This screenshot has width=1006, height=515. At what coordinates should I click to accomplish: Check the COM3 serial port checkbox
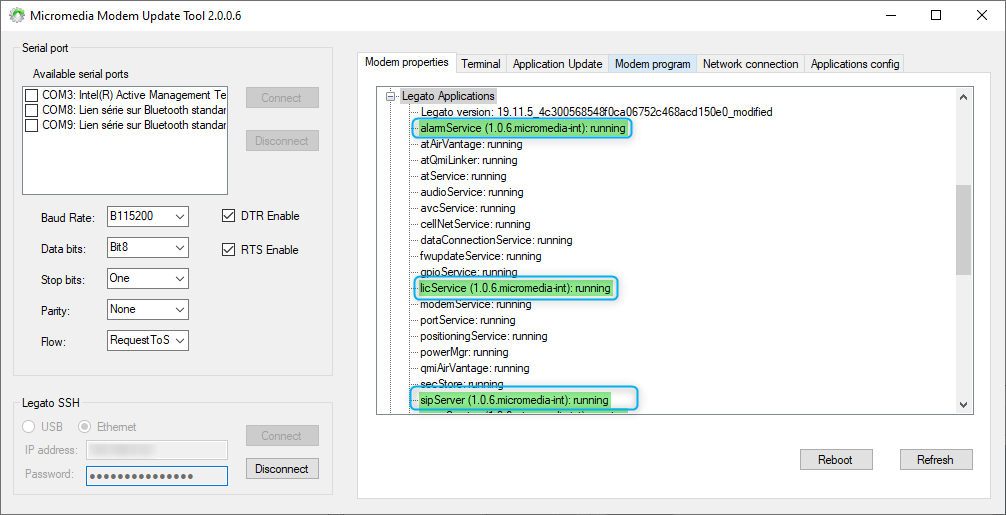pos(32,95)
